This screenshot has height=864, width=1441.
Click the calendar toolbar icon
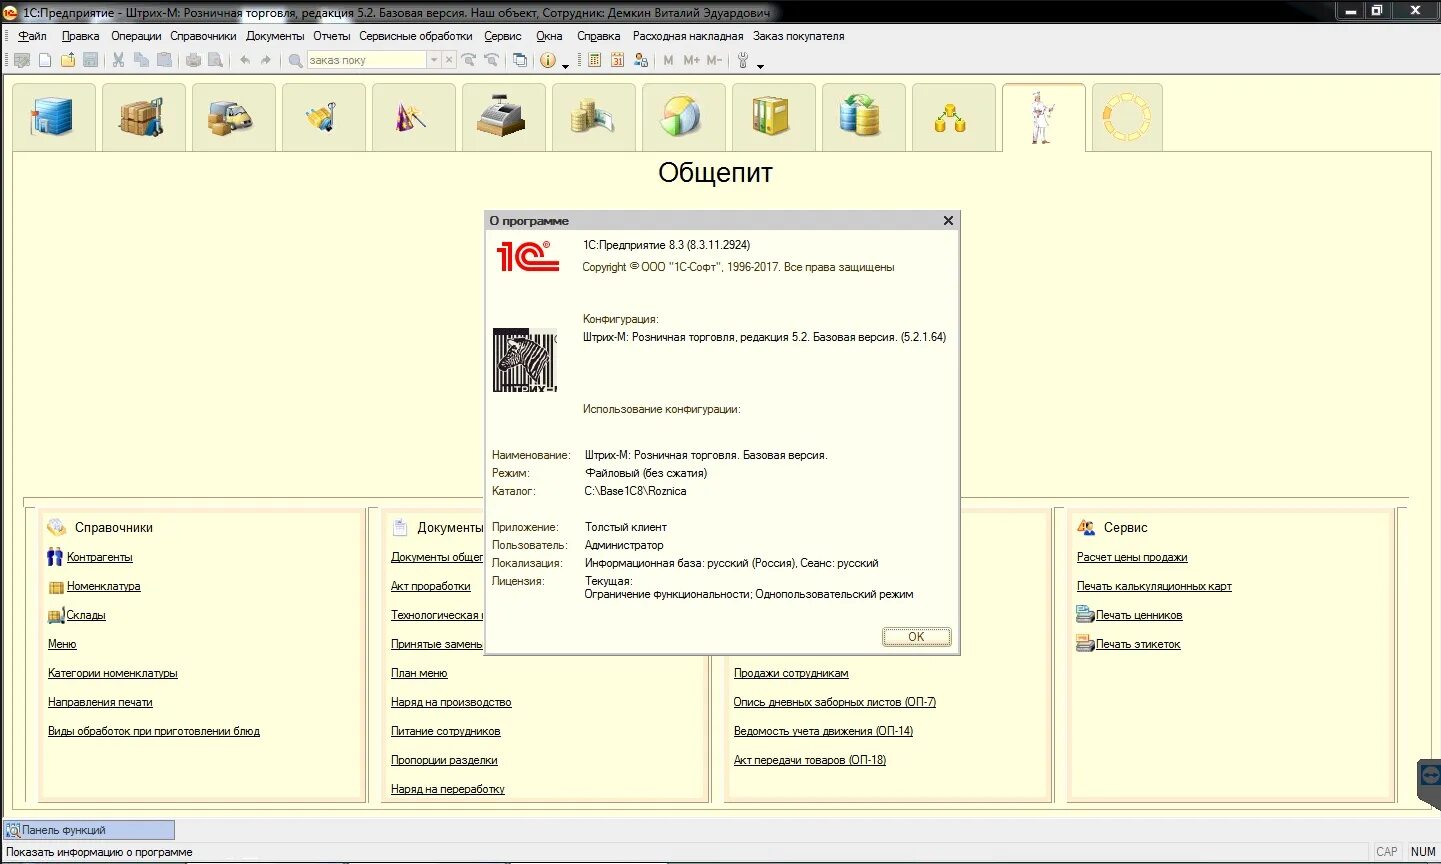(x=617, y=60)
